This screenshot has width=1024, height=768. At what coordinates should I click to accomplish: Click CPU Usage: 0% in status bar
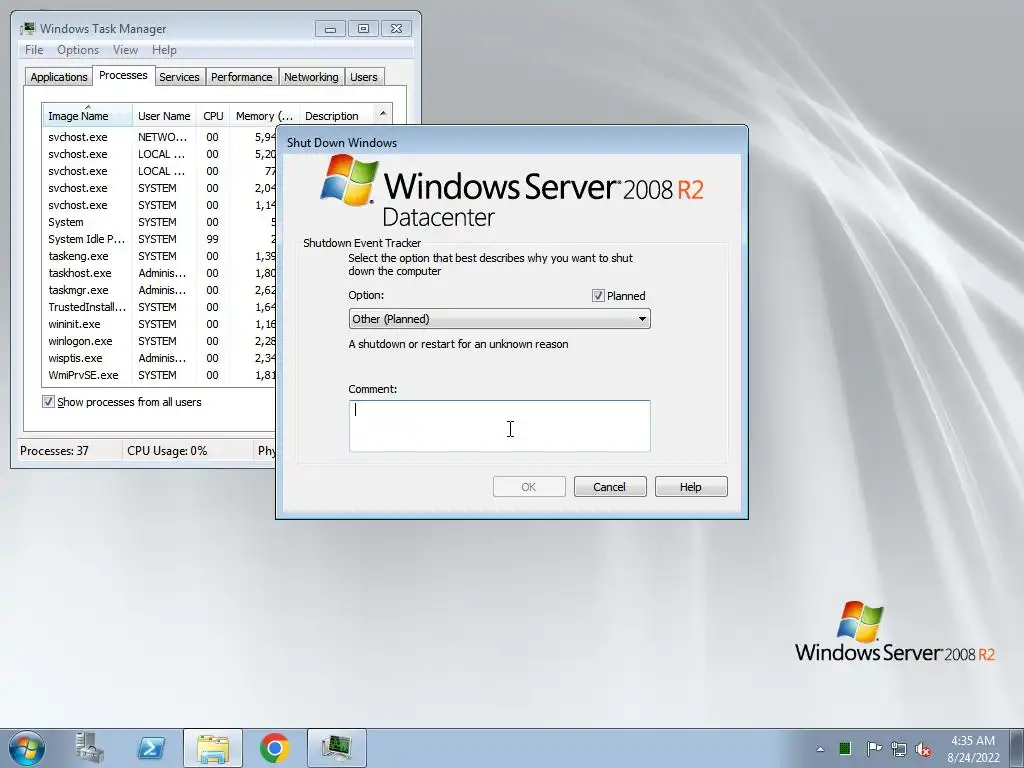coord(167,451)
